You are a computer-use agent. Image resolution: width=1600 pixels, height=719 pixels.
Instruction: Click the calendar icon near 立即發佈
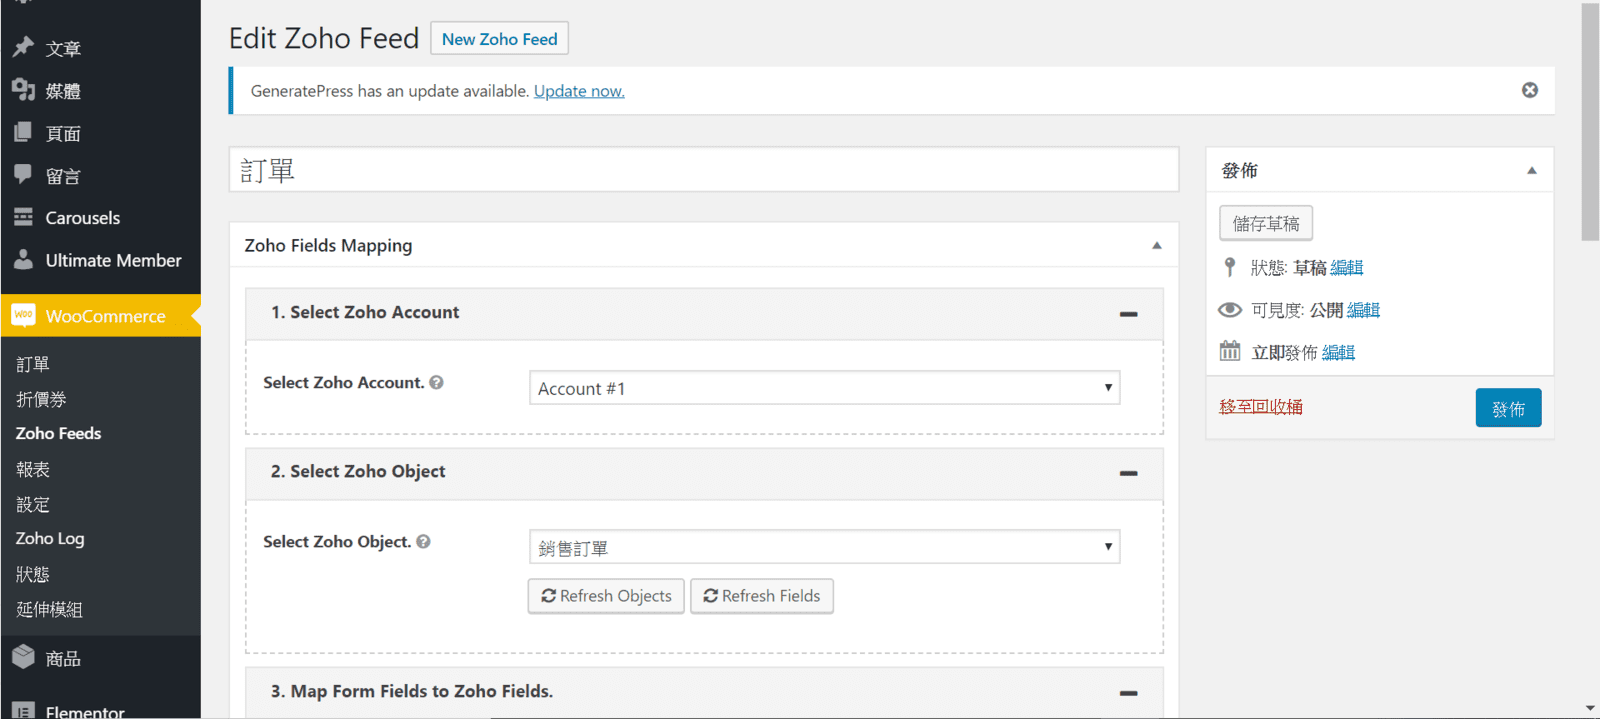(x=1230, y=351)
